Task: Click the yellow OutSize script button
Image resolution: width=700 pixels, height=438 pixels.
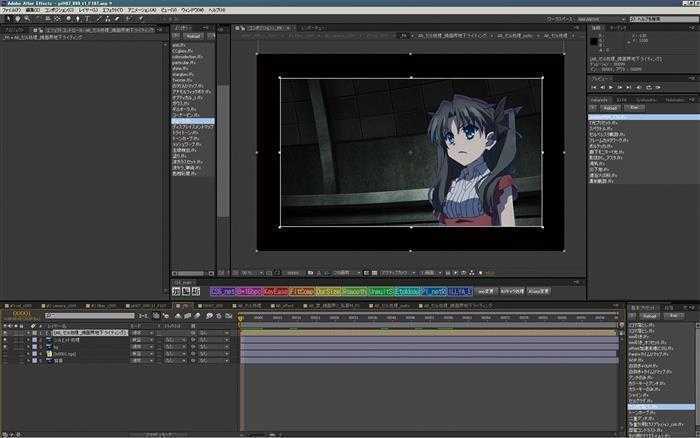Action: (328, 292)
